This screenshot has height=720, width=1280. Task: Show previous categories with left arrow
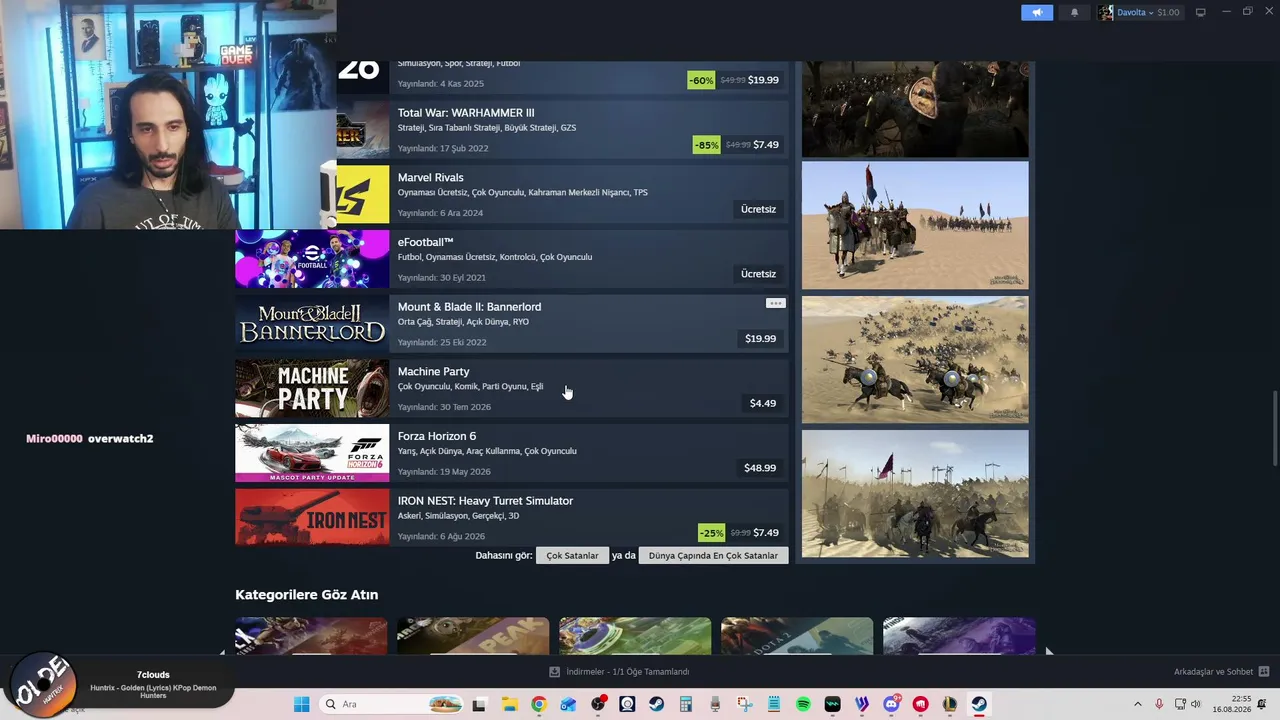pos(222,651)
